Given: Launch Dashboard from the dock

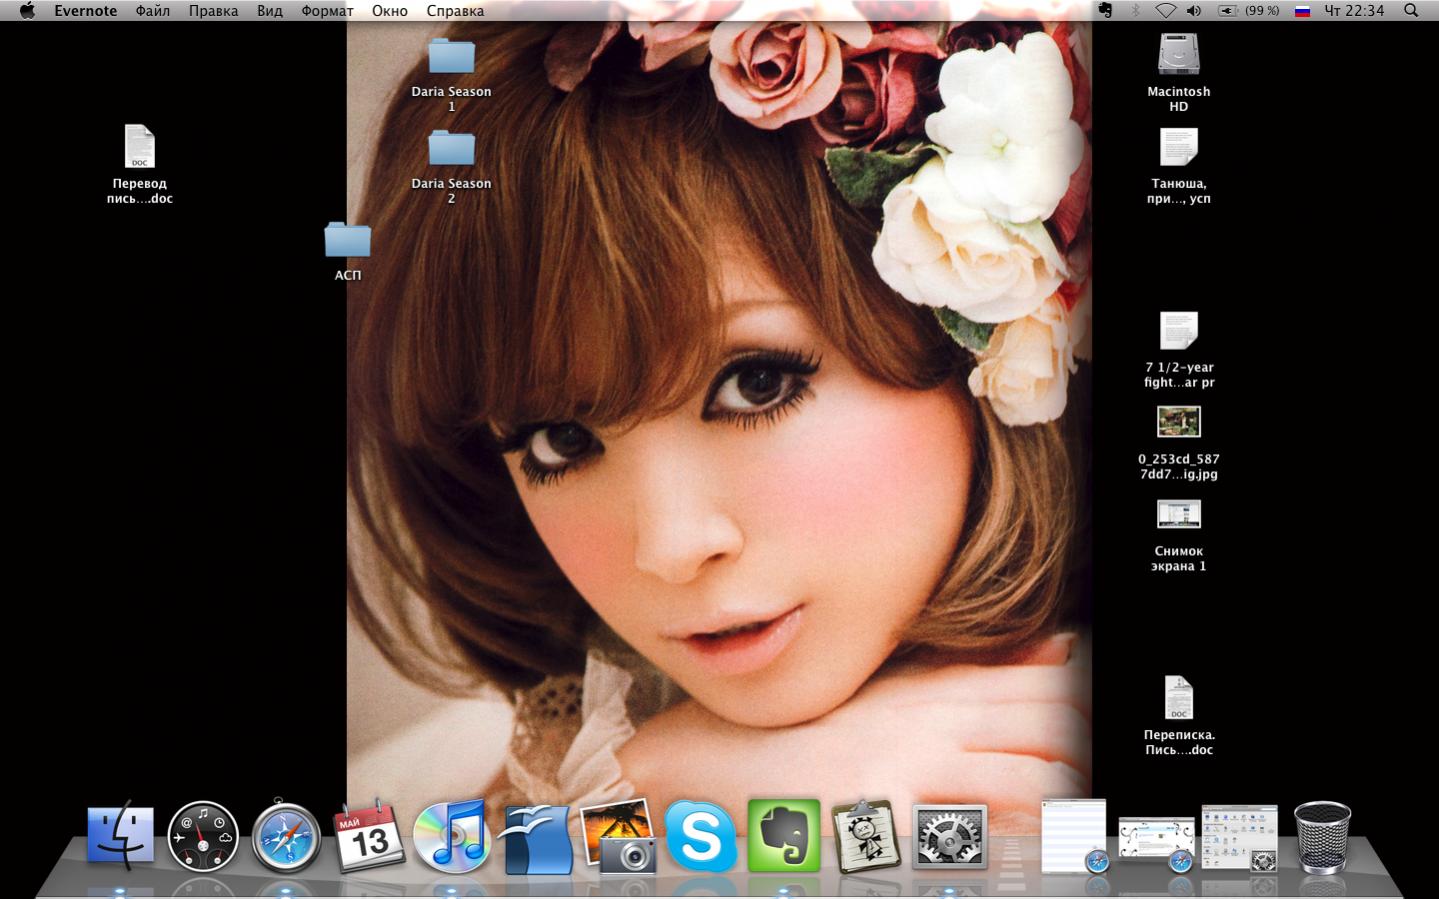Looking at the screenshot, I should click(203, 836).
